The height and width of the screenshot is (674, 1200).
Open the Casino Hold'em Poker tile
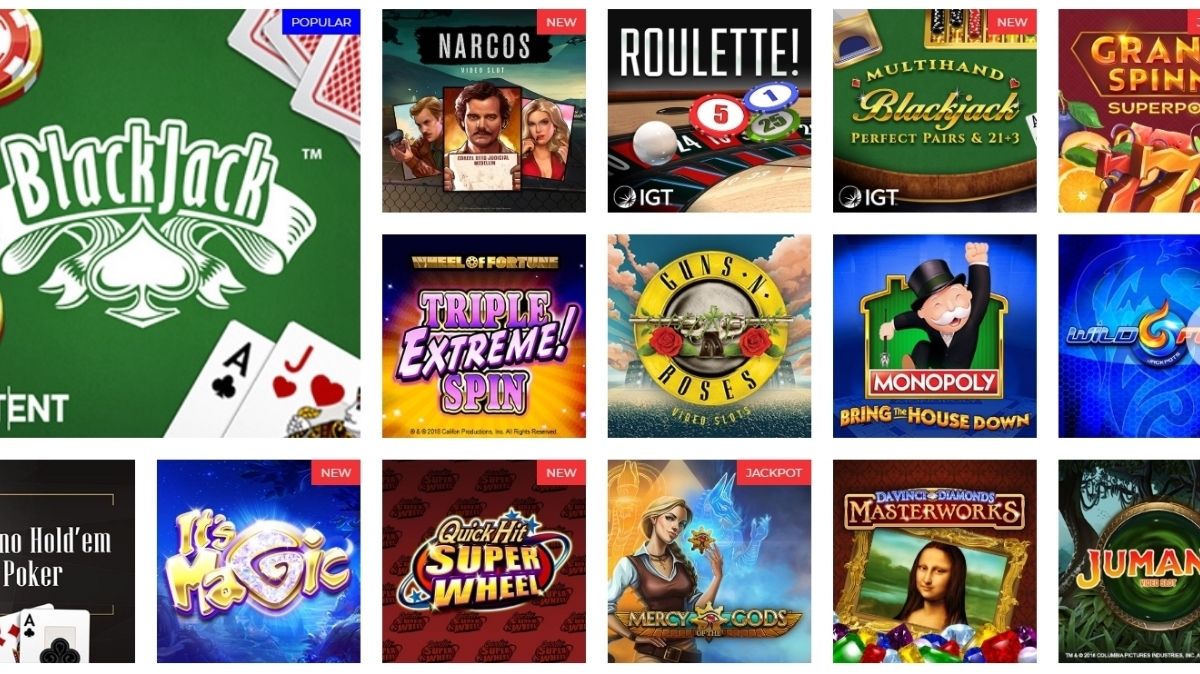pos(67,561)
